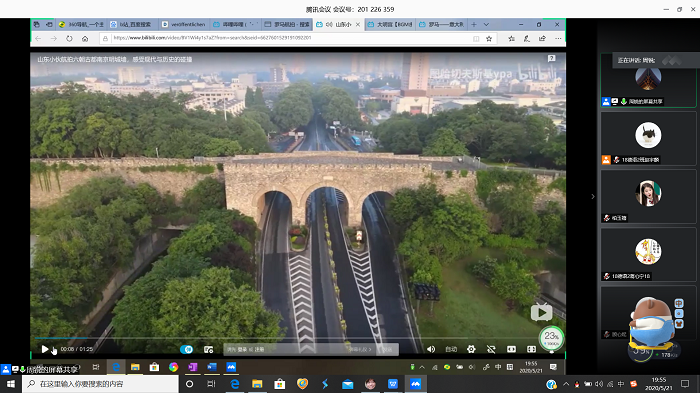Click the Windows taskbar search box

pyautogui.click(x=100, y=384)
